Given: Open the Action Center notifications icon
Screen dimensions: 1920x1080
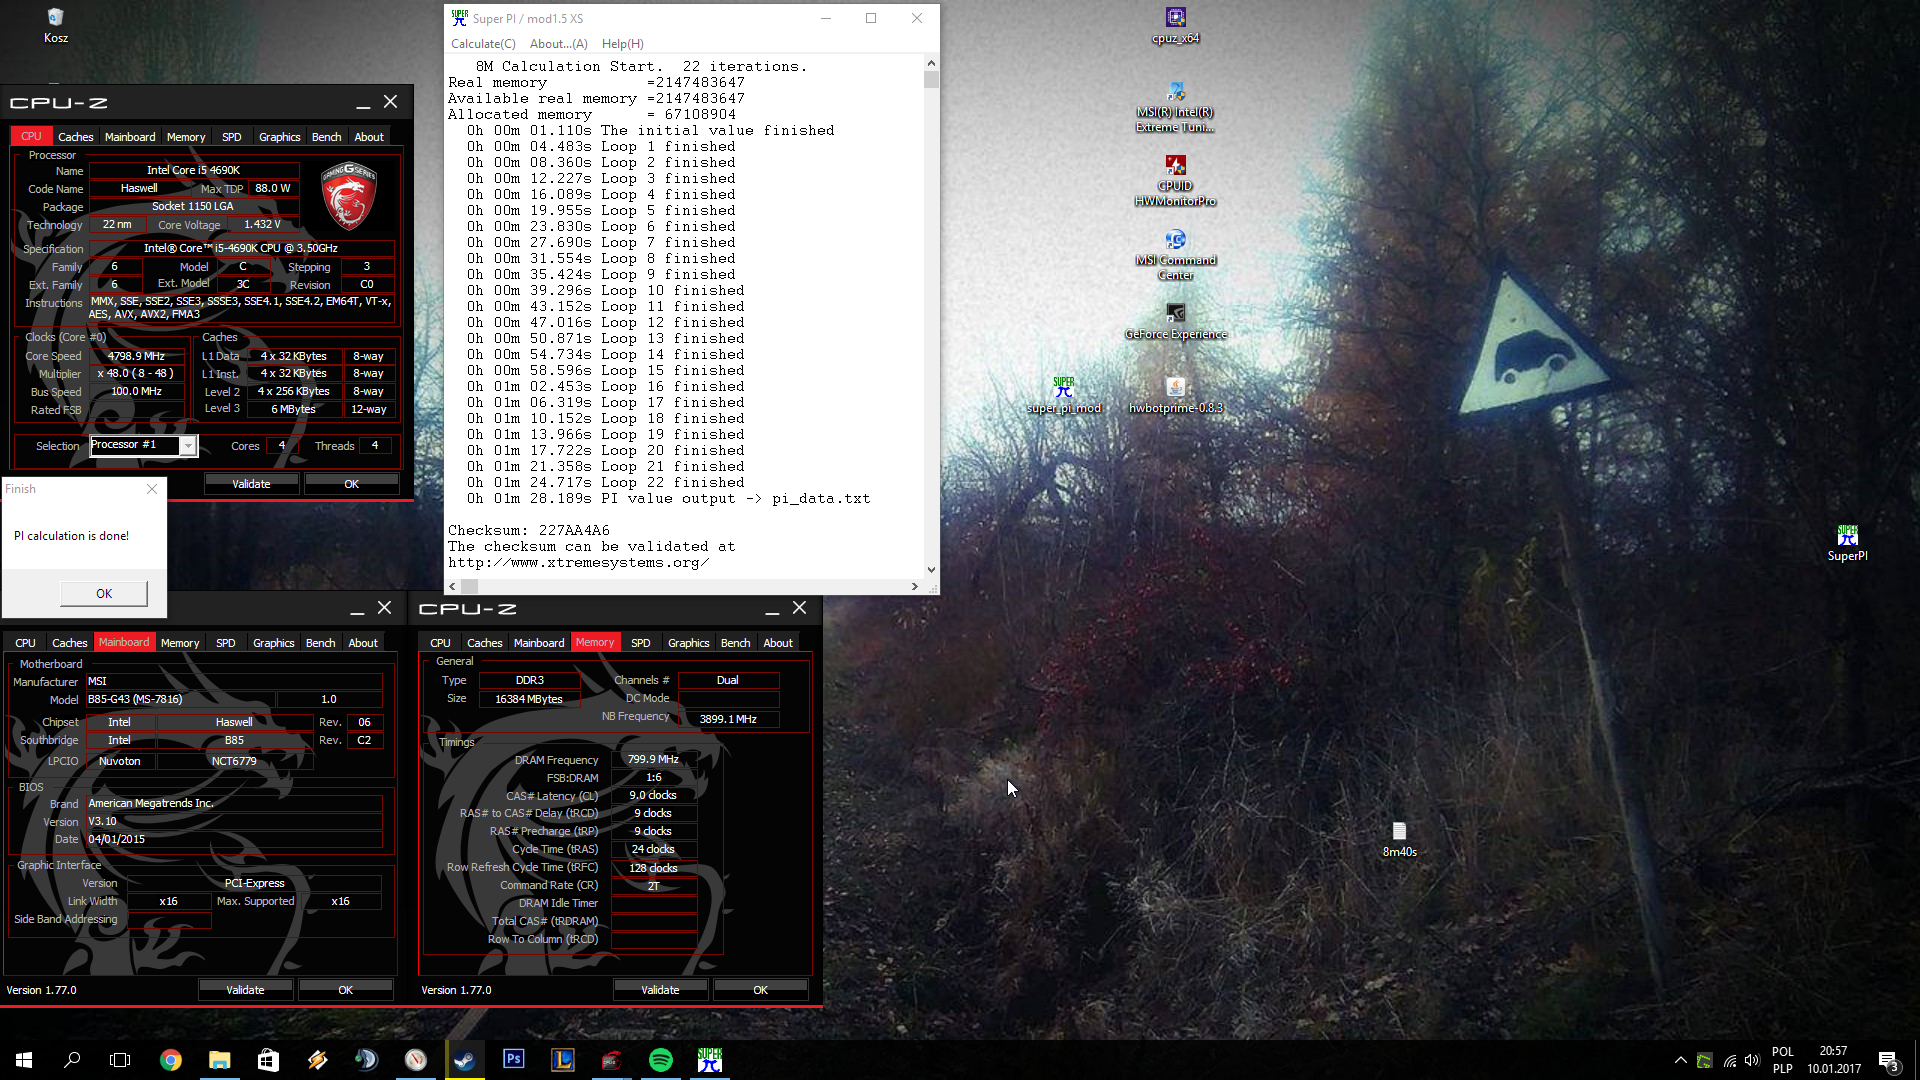Looking at the screenshot, I should click(1888, 1060).
